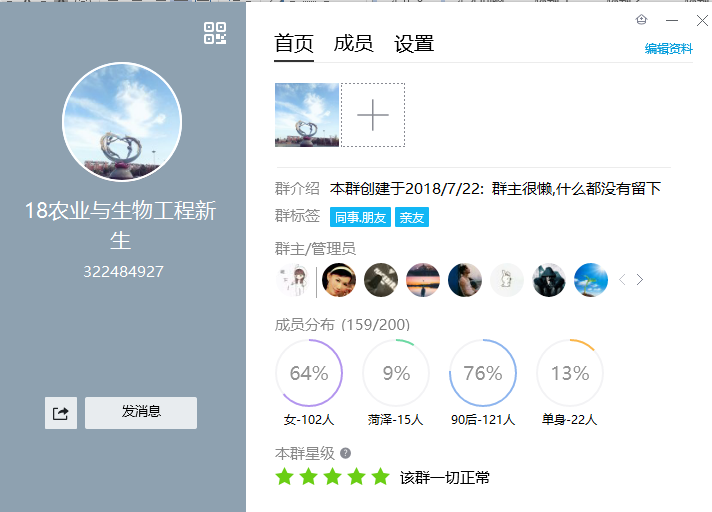Open the window options icon near minimize
712x512 pixels.
tap(642, 20)
